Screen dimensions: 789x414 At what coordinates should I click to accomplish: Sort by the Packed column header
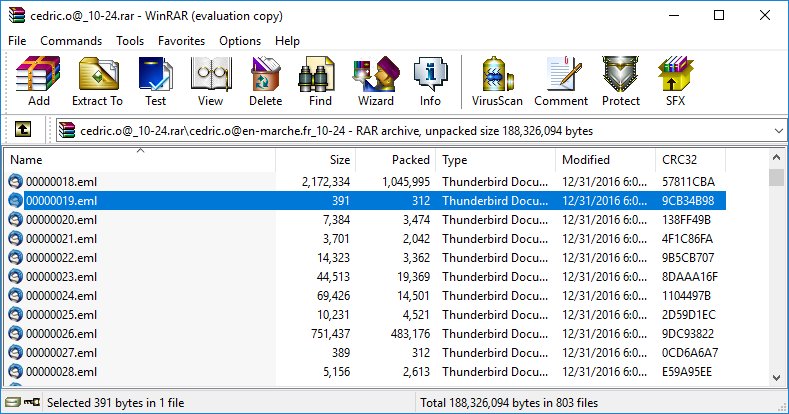click(x=396, y=160)
